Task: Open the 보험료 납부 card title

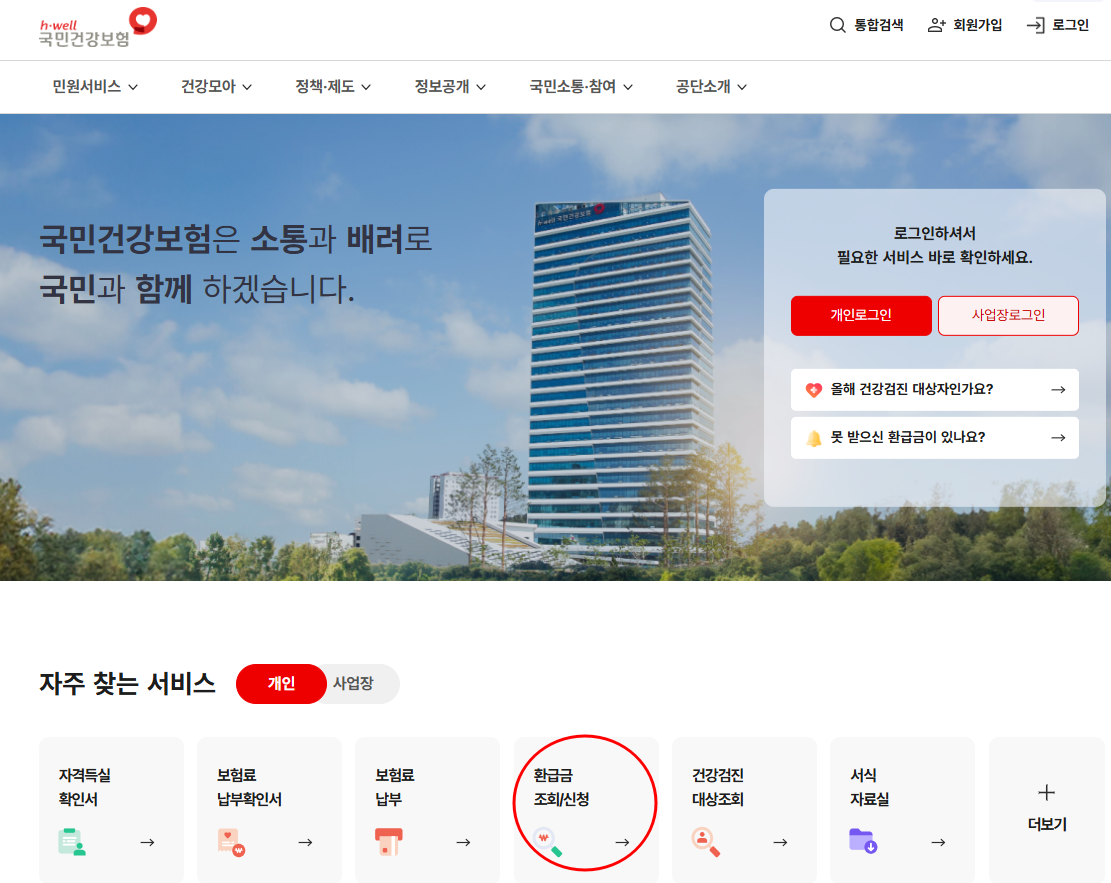Action: (x=395, y=787)
